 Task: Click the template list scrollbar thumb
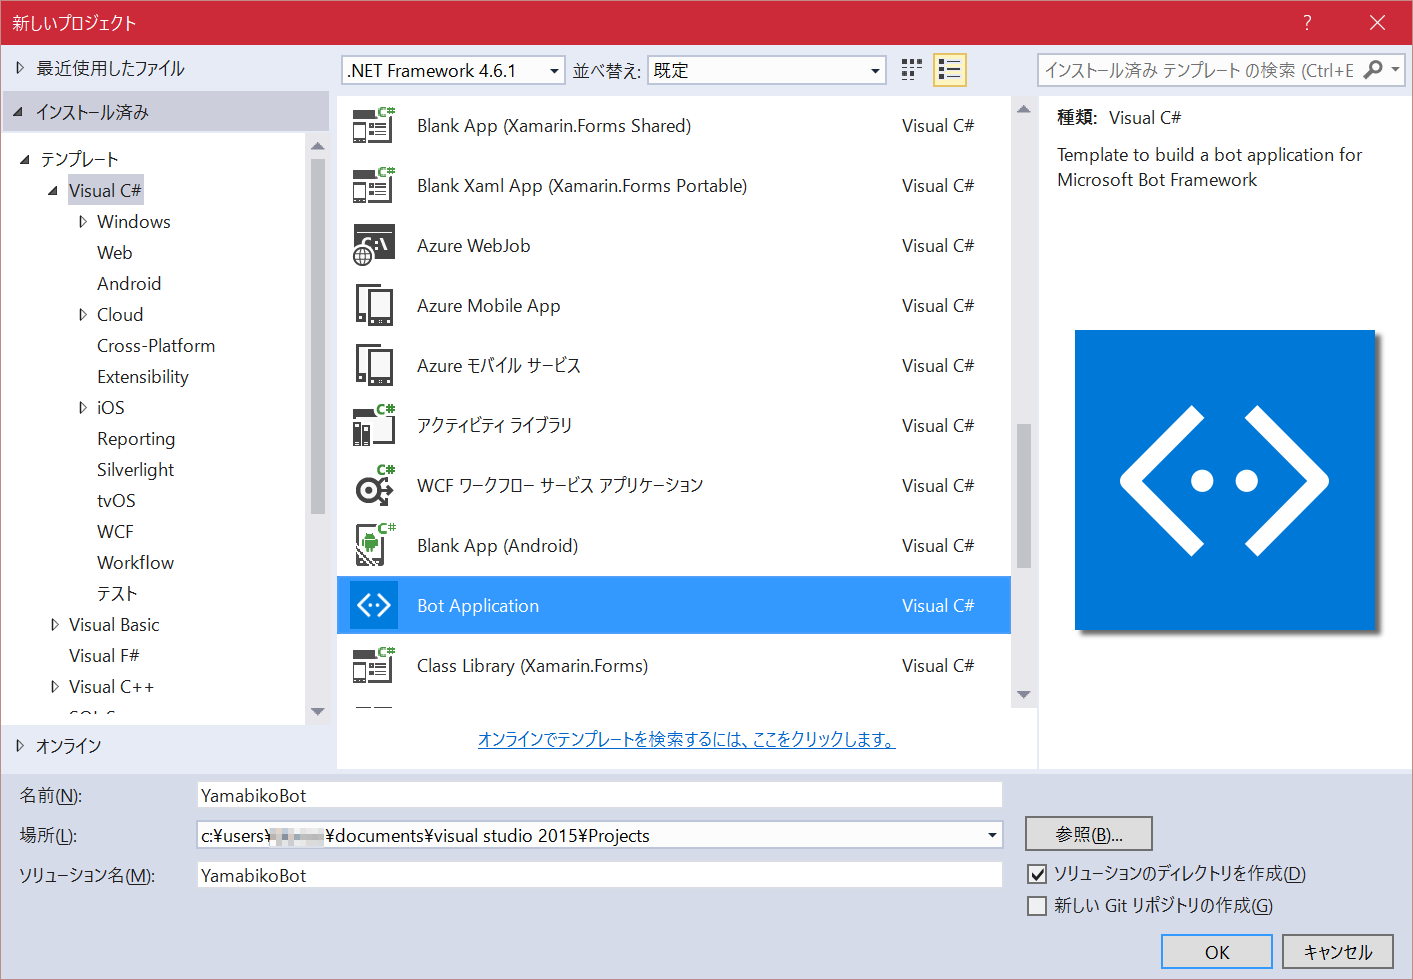click(x=1023, y=496)
